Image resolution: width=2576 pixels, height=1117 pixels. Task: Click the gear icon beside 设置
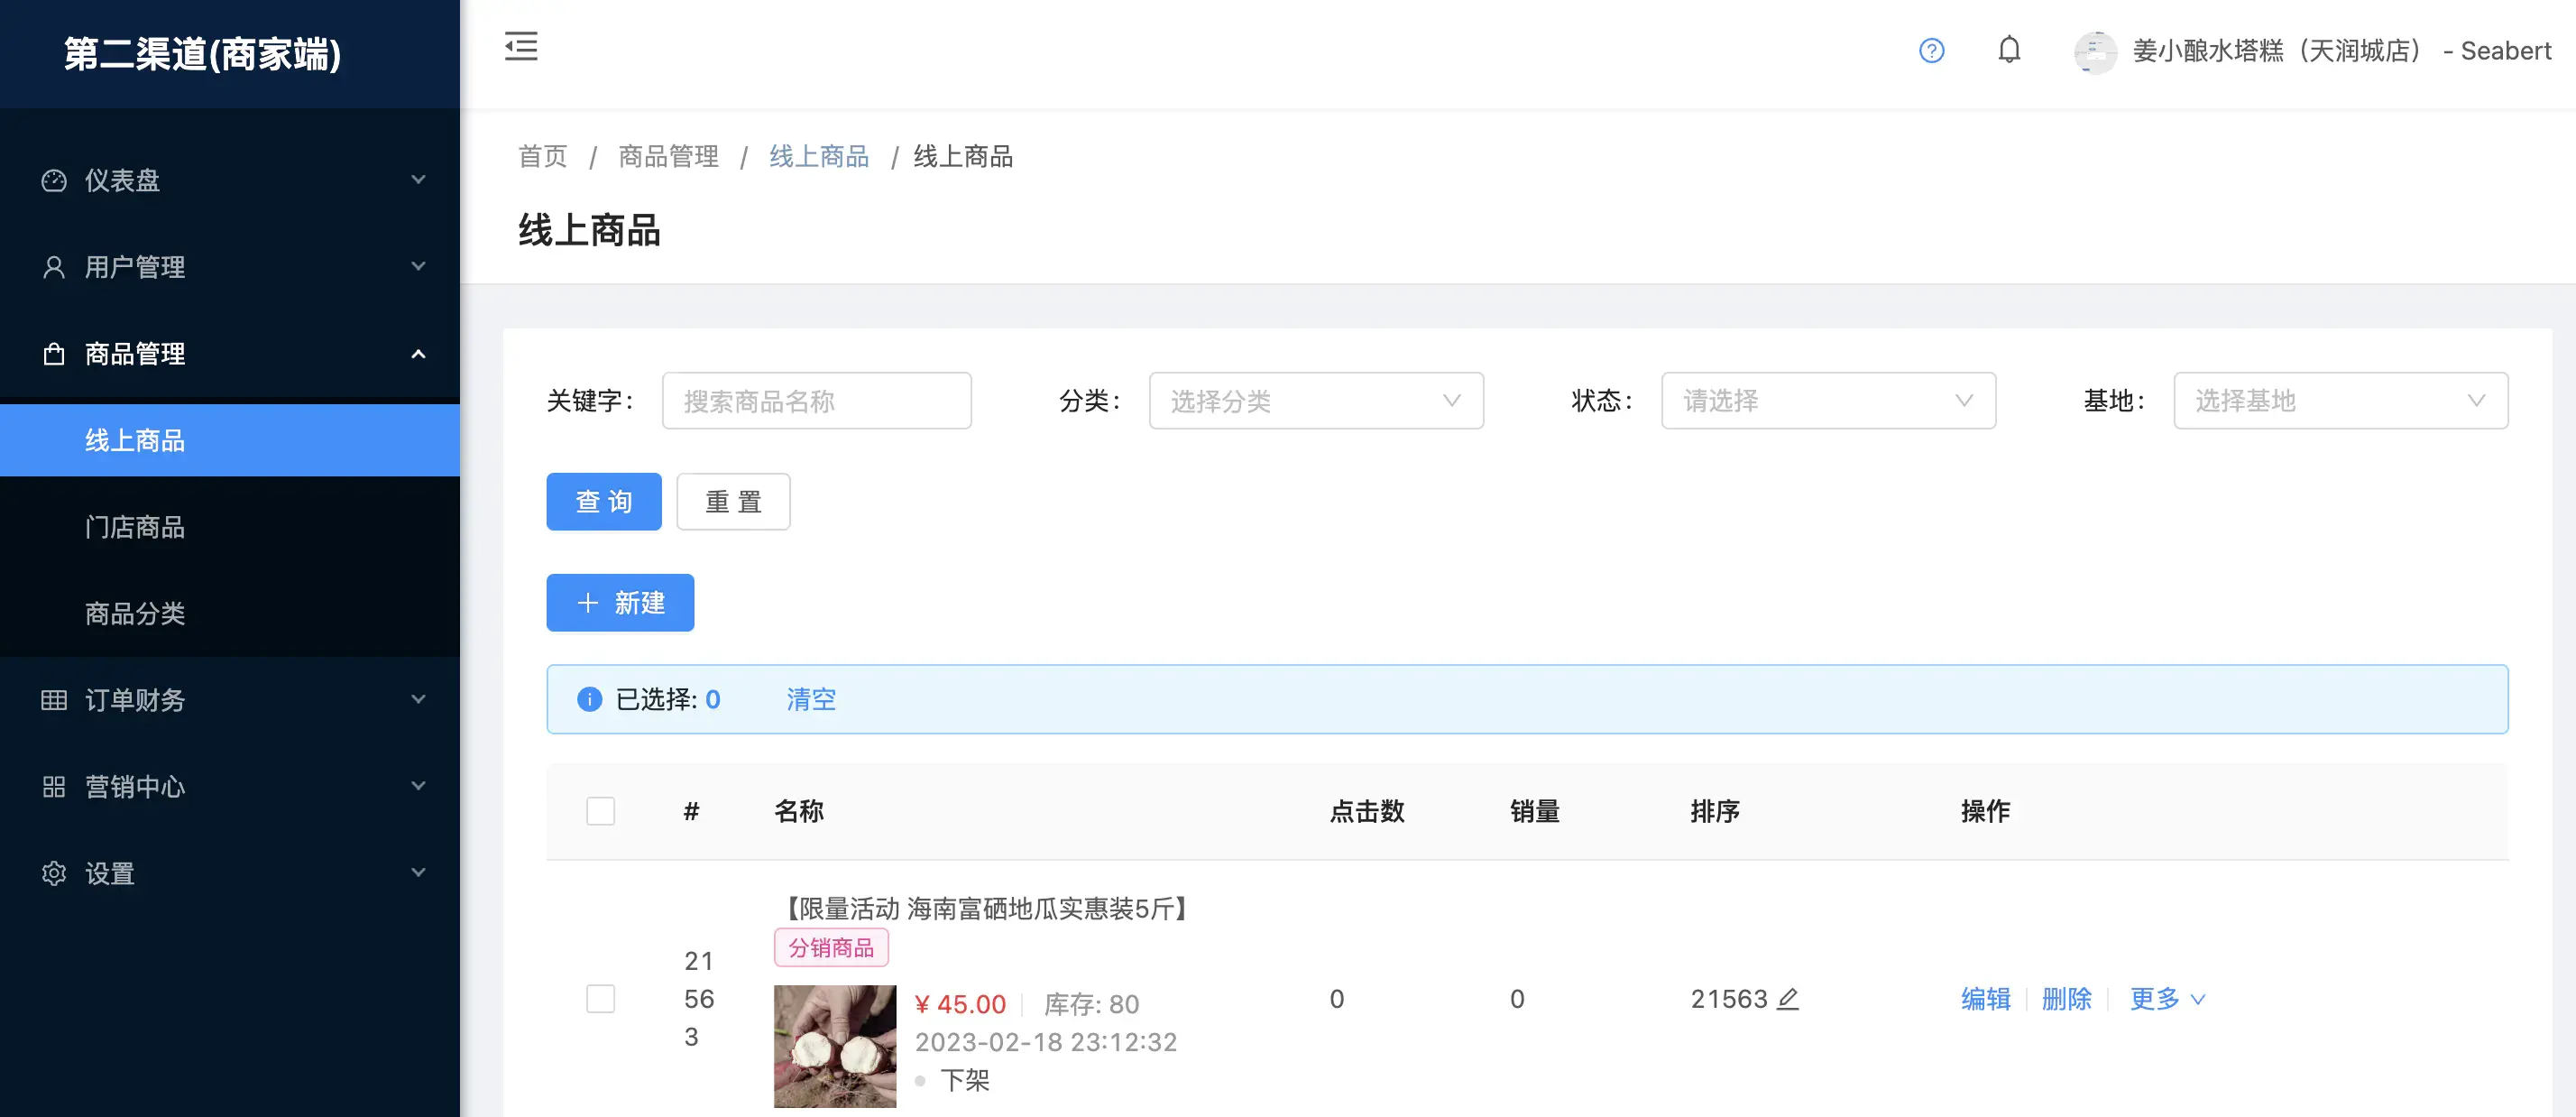(54, 873)
